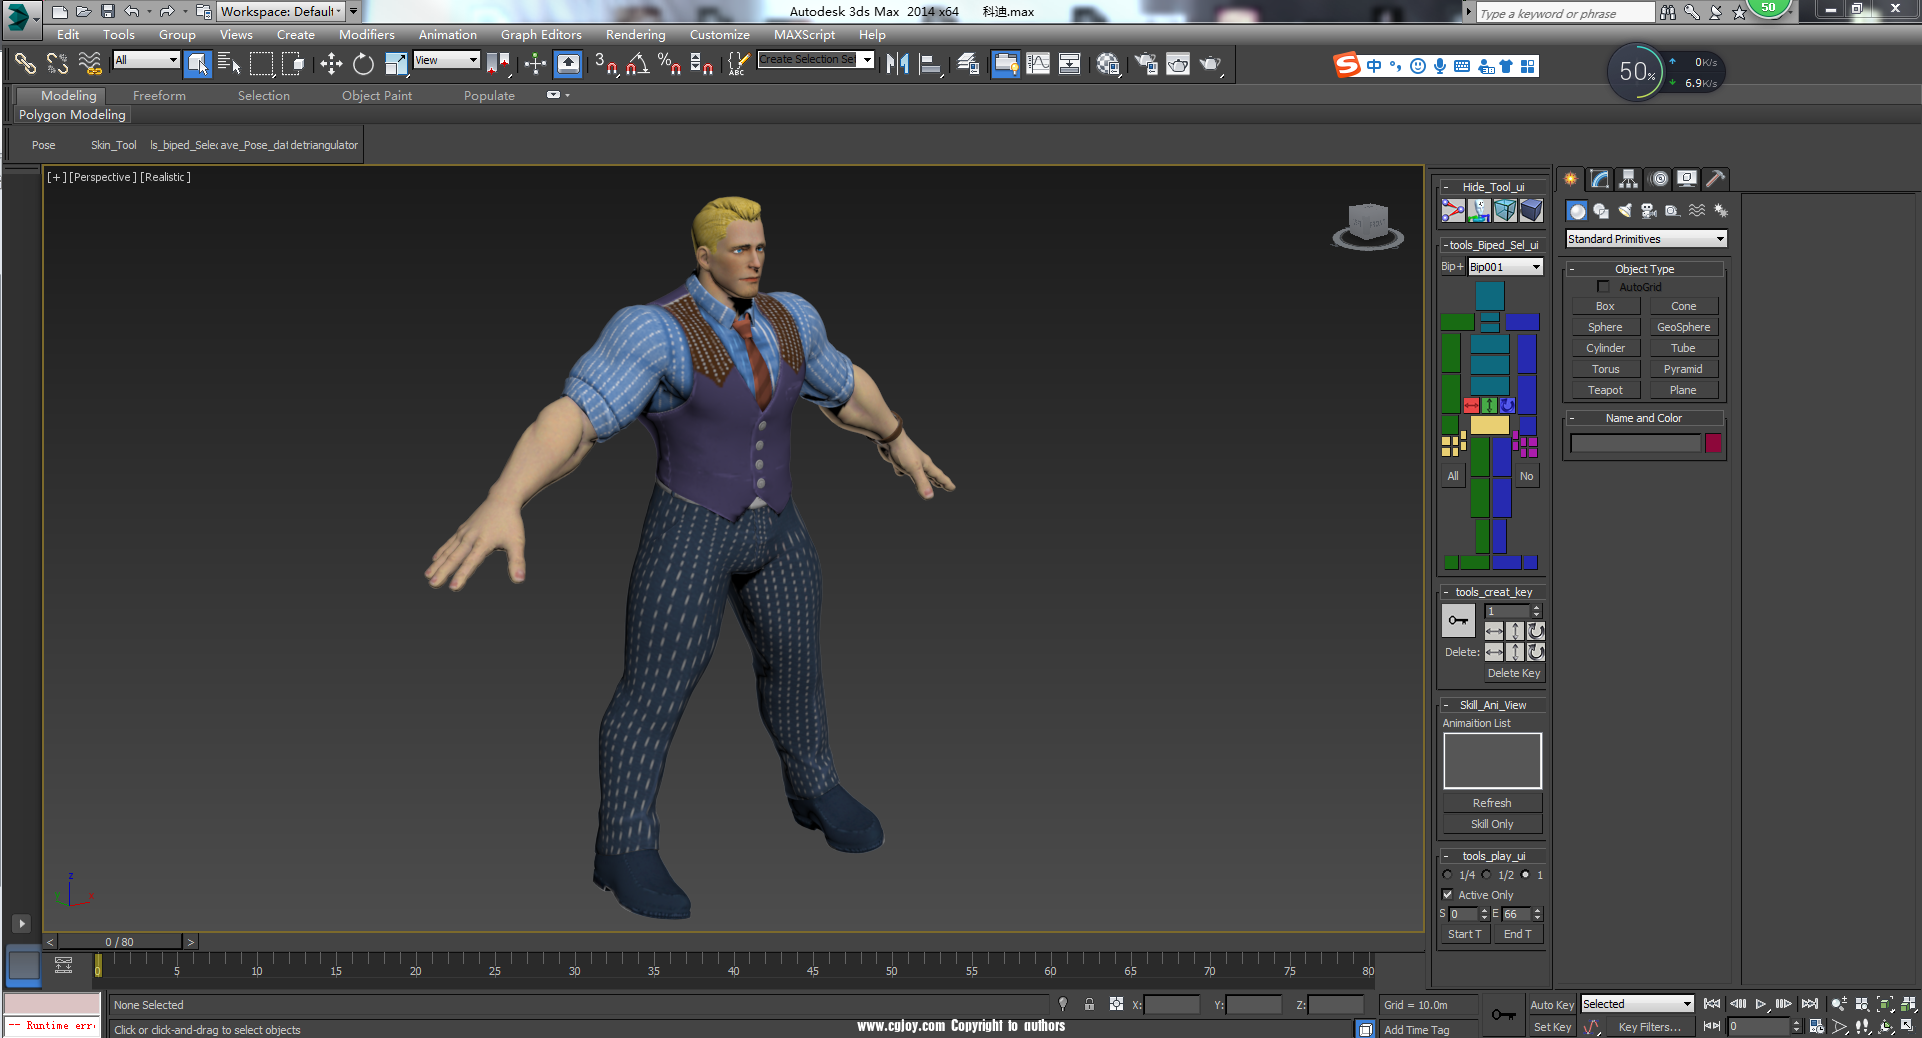Screen dimensions: 1922x1038
Task: Expand the Bip001 biped dropdown
Action: point(1505,267)
